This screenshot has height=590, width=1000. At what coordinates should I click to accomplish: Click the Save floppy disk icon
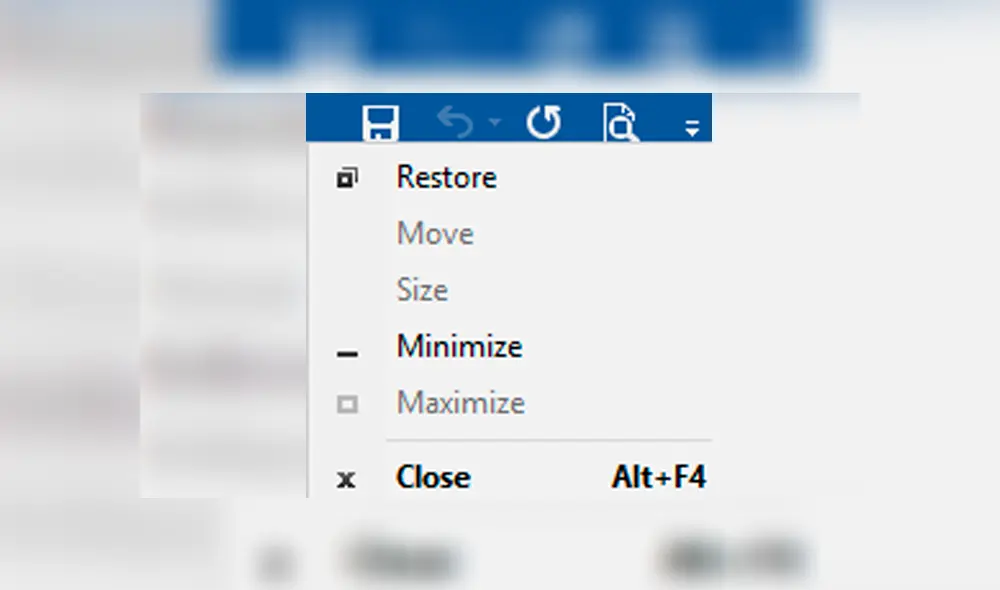(380, 124)
